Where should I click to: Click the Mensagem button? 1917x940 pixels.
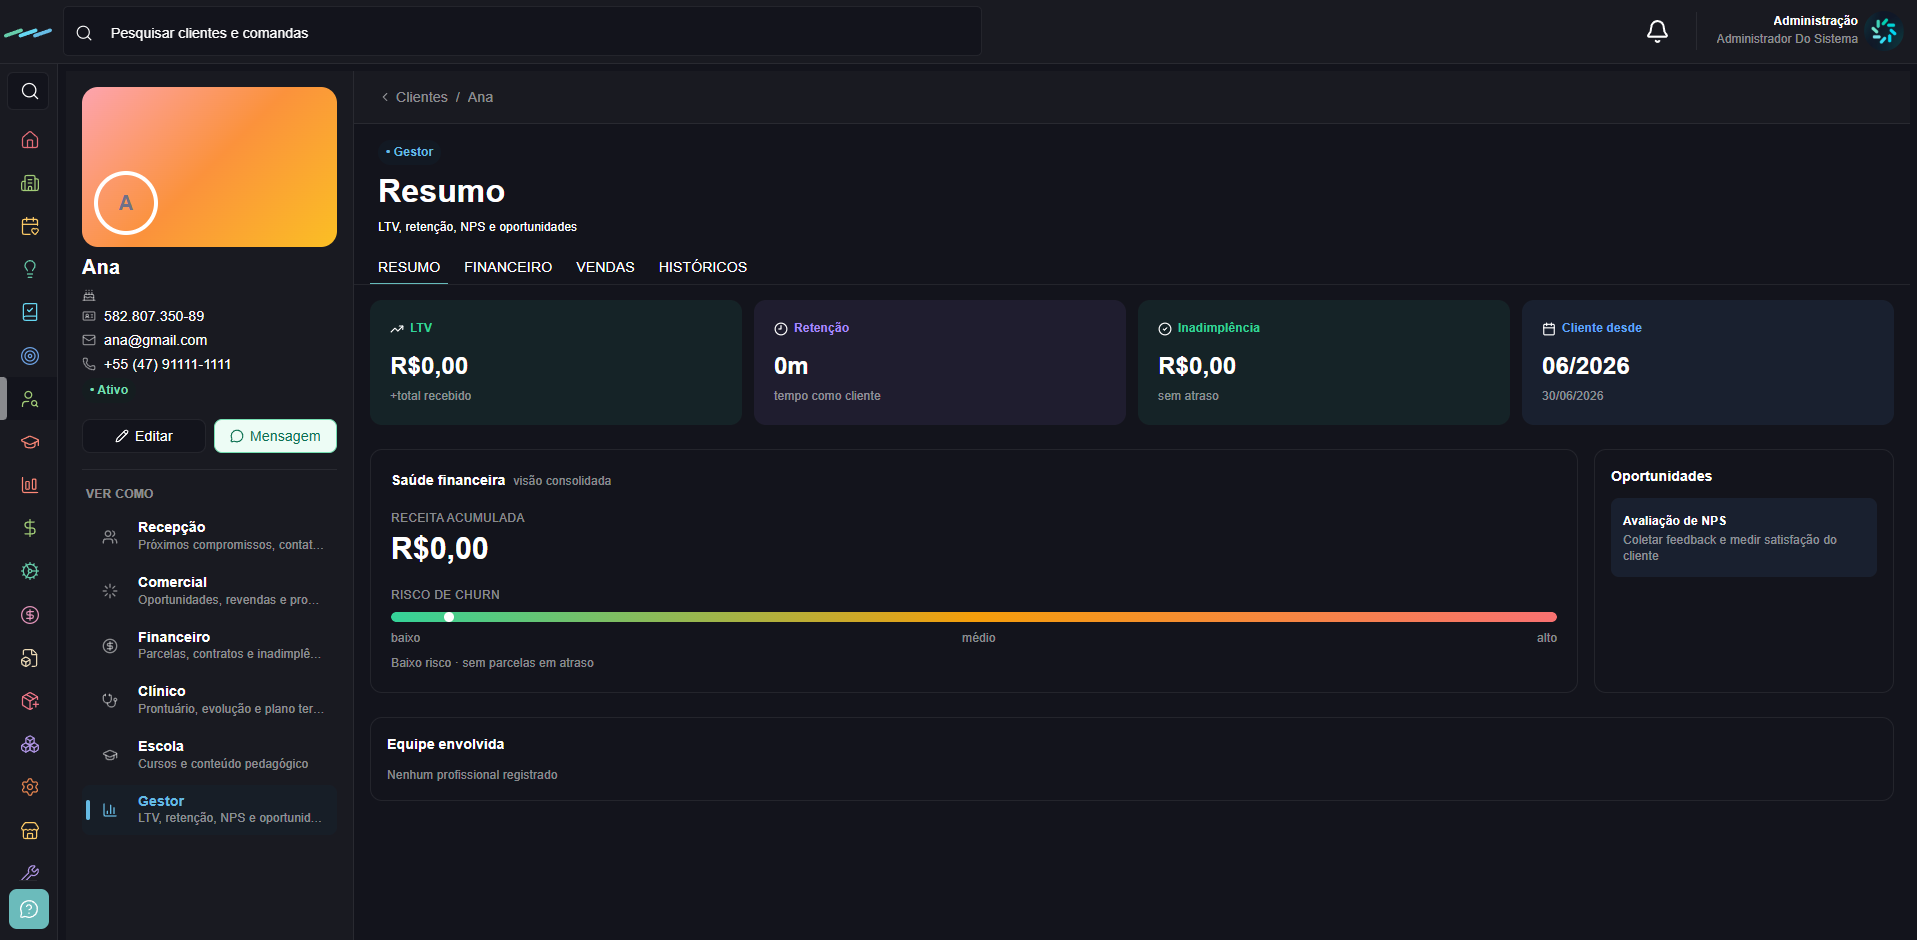point(275,436)
